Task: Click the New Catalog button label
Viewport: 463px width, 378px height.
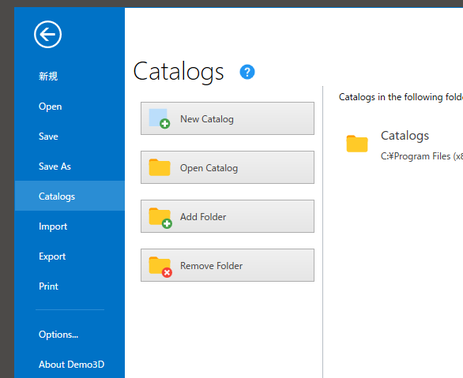Action: (207, 119)
